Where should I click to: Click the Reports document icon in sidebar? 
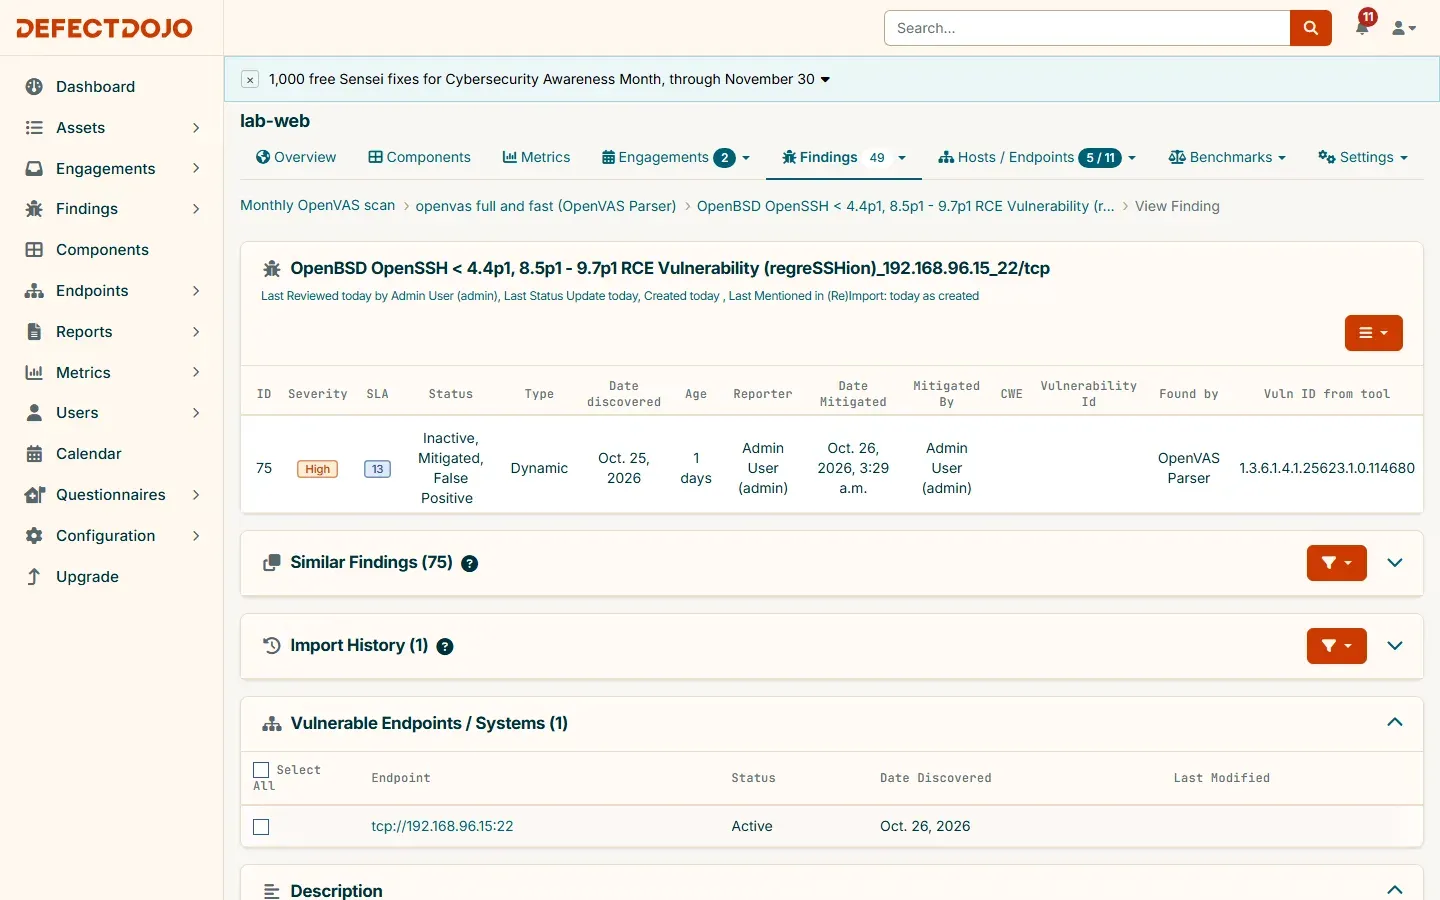pos(34,331)
